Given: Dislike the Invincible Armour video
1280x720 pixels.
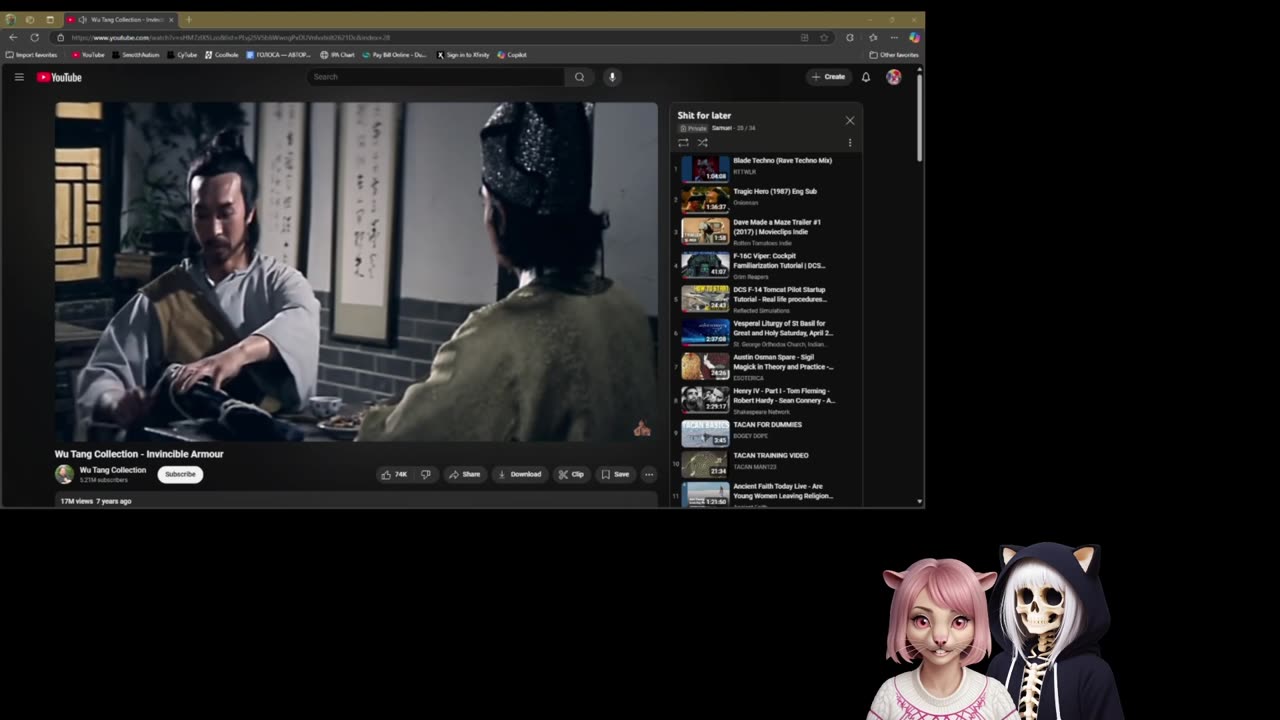Looking at the screenshot, I should pos(426,474).
